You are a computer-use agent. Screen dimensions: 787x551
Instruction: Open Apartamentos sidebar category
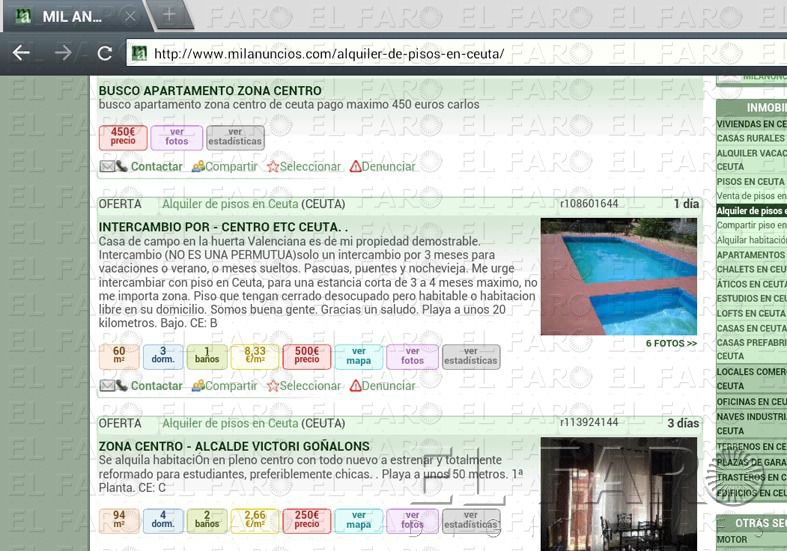[x=751, y=255]
